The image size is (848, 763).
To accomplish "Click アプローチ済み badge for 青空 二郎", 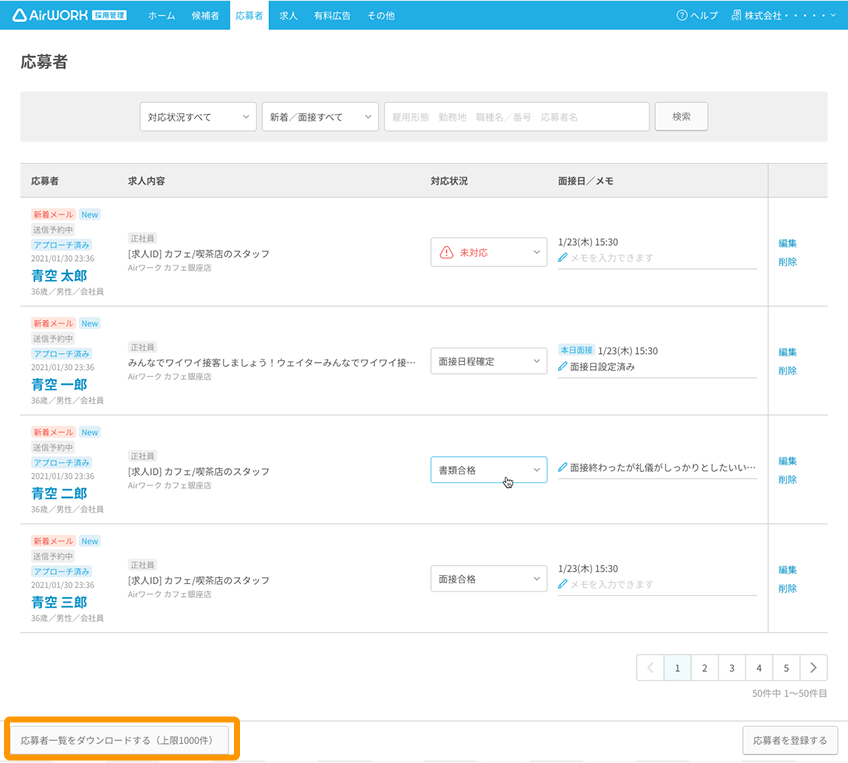I will click(x=61, y=463).
